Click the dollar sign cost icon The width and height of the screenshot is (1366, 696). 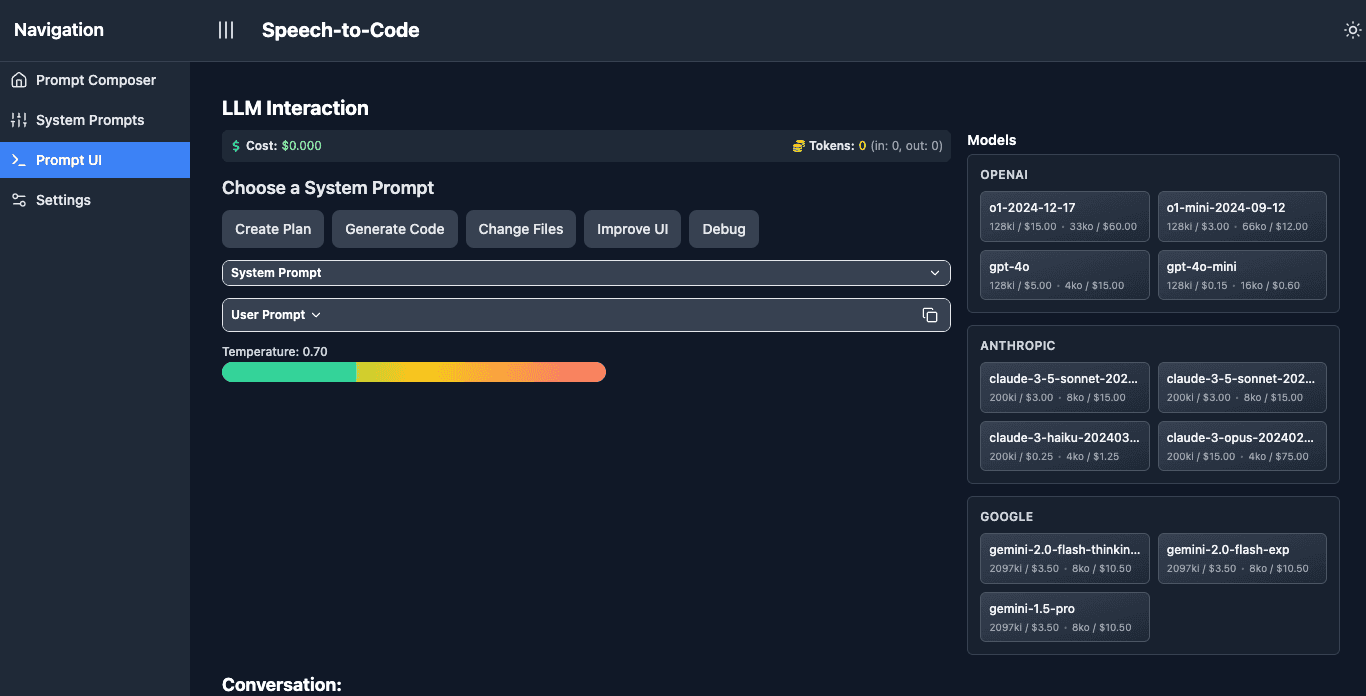[x=236, y=146]
